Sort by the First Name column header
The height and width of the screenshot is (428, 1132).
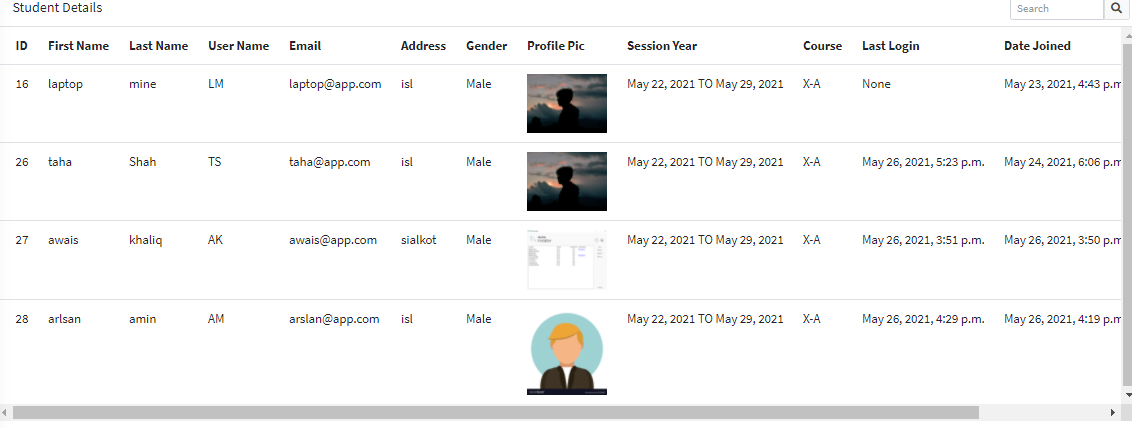78,46
